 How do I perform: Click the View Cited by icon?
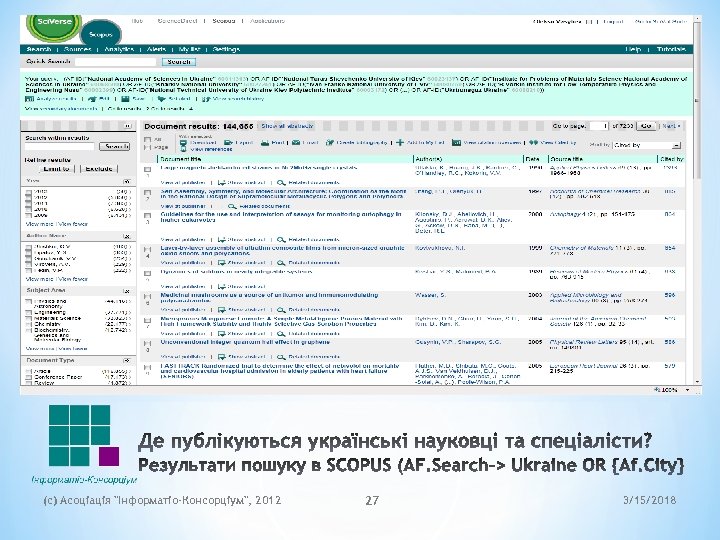(534, 143)
